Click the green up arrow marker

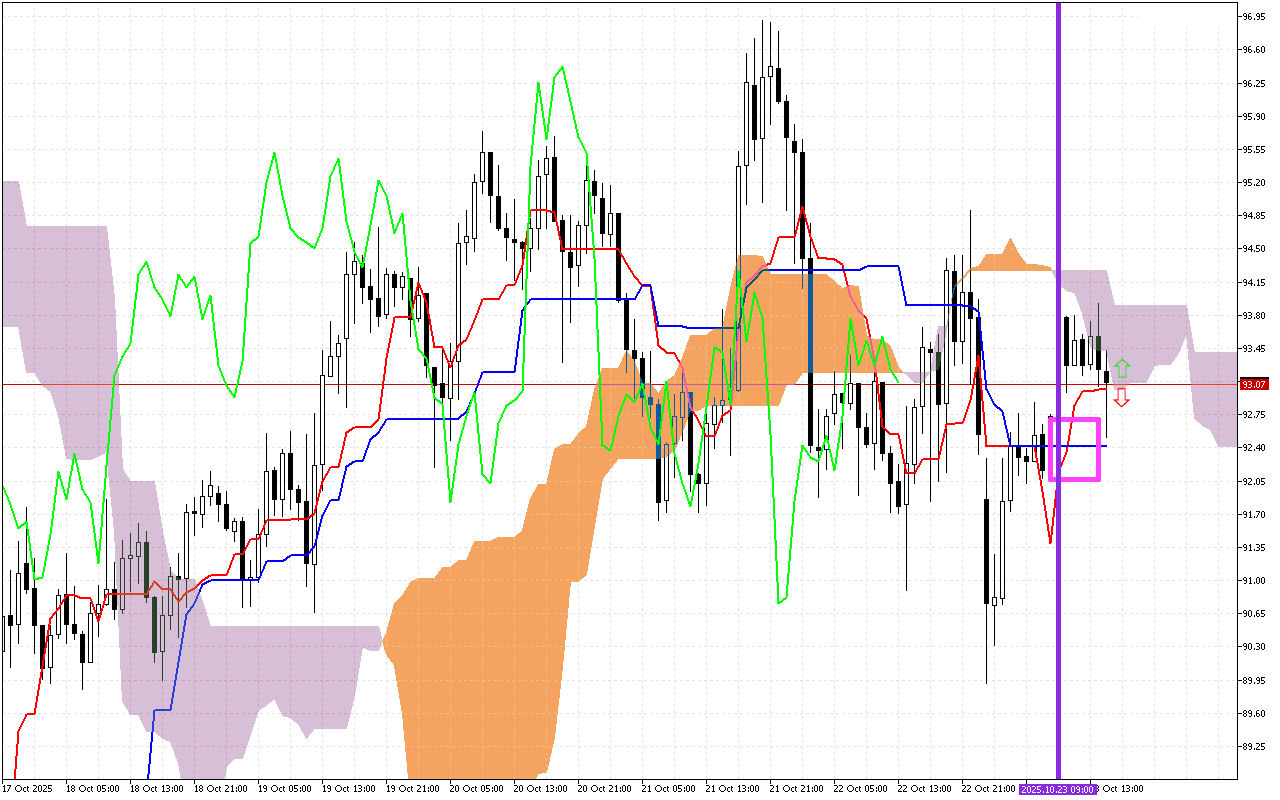[1122, 367]
